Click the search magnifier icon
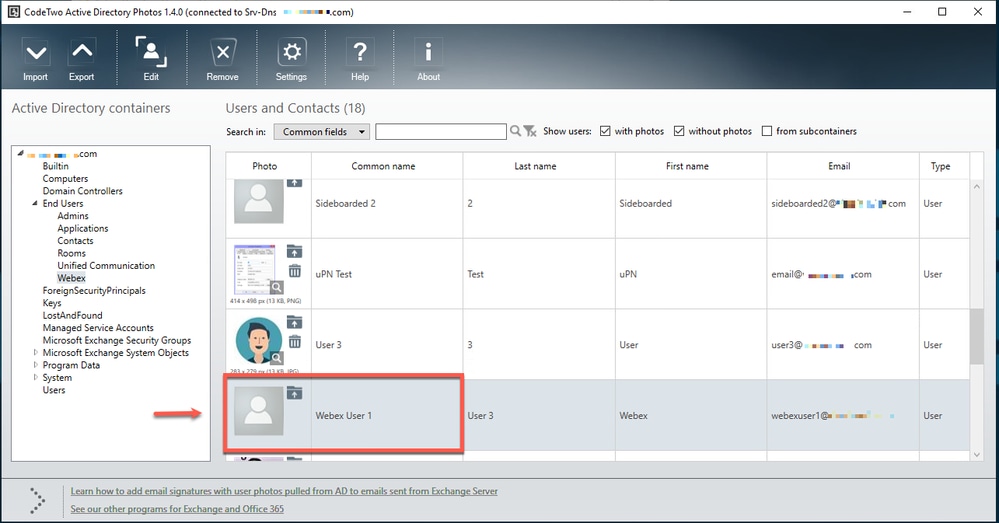The height and width of the screenshot is (523, 999). [515, 131]
